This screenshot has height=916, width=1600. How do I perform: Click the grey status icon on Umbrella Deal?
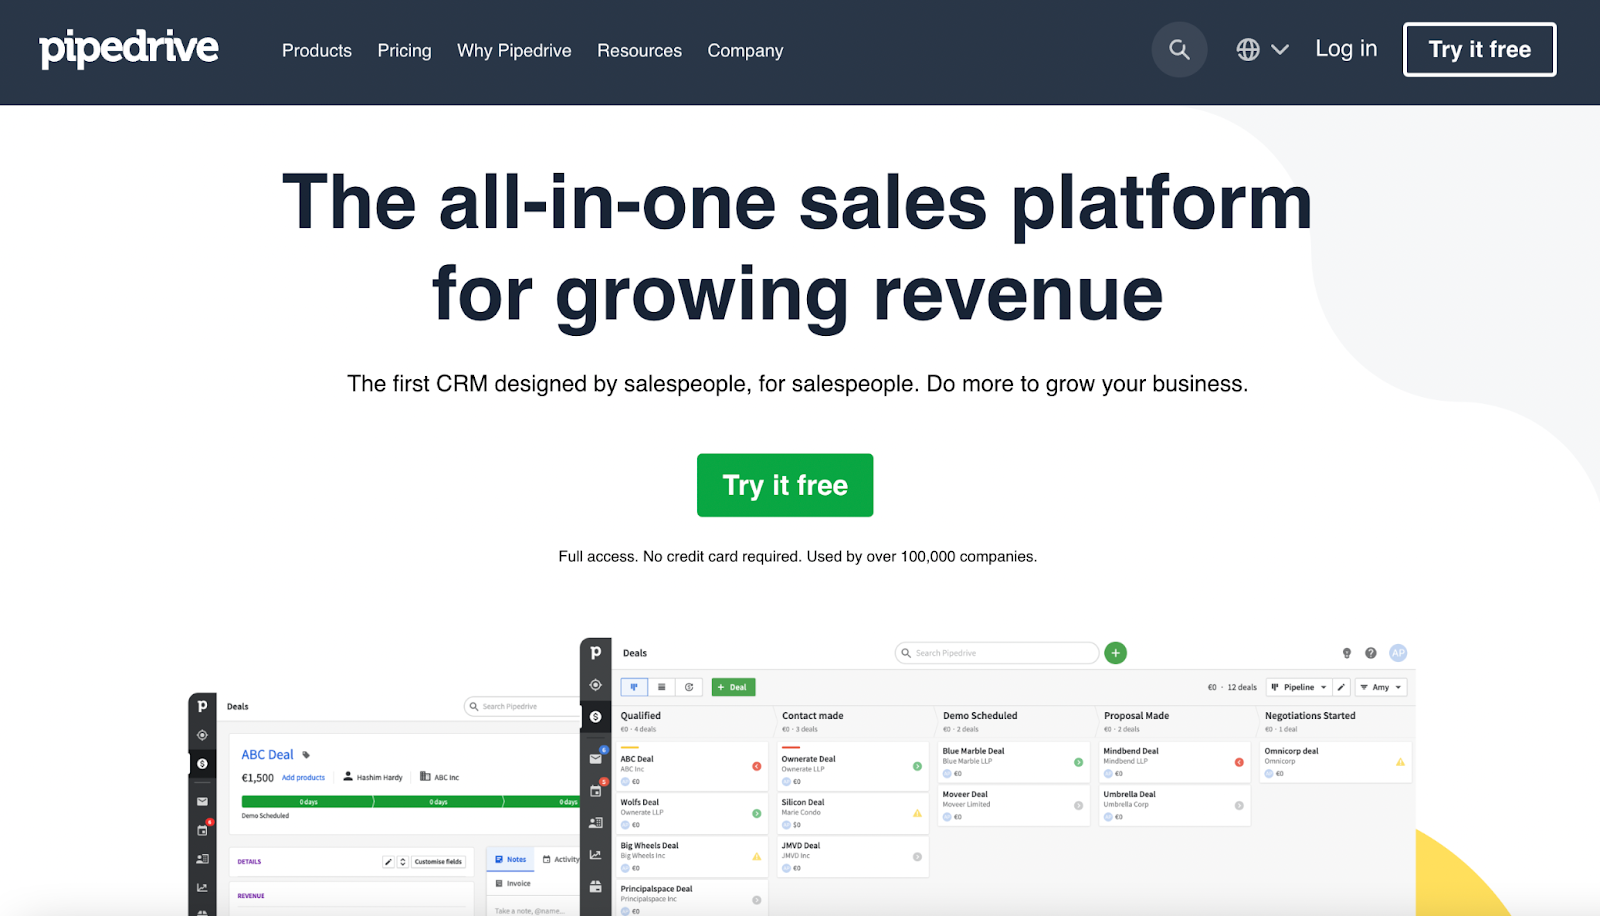pyautogui.click(x=1239, y=805)
